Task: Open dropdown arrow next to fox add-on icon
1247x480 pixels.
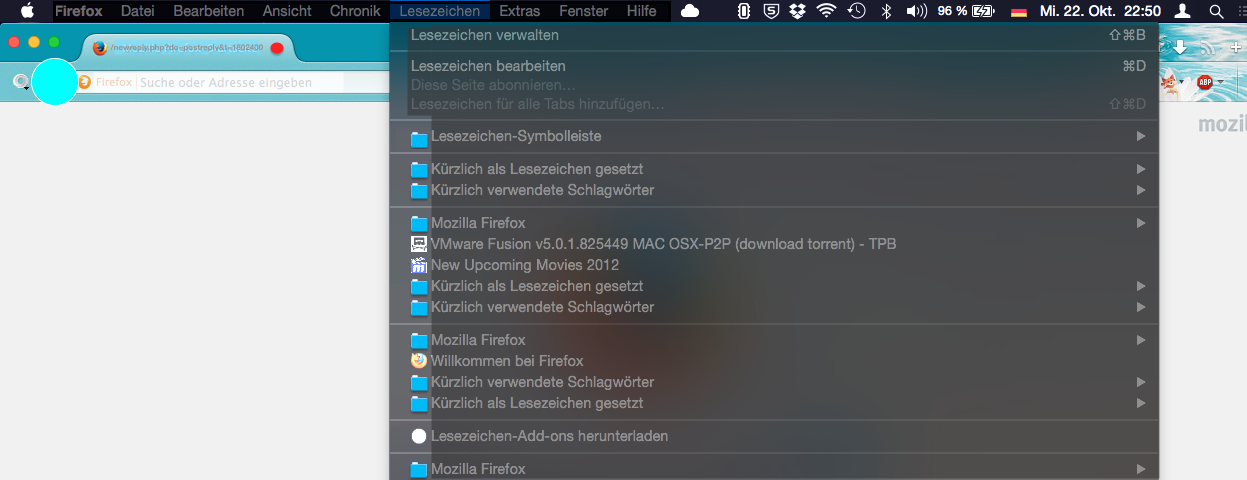Action: (1182, 83)
